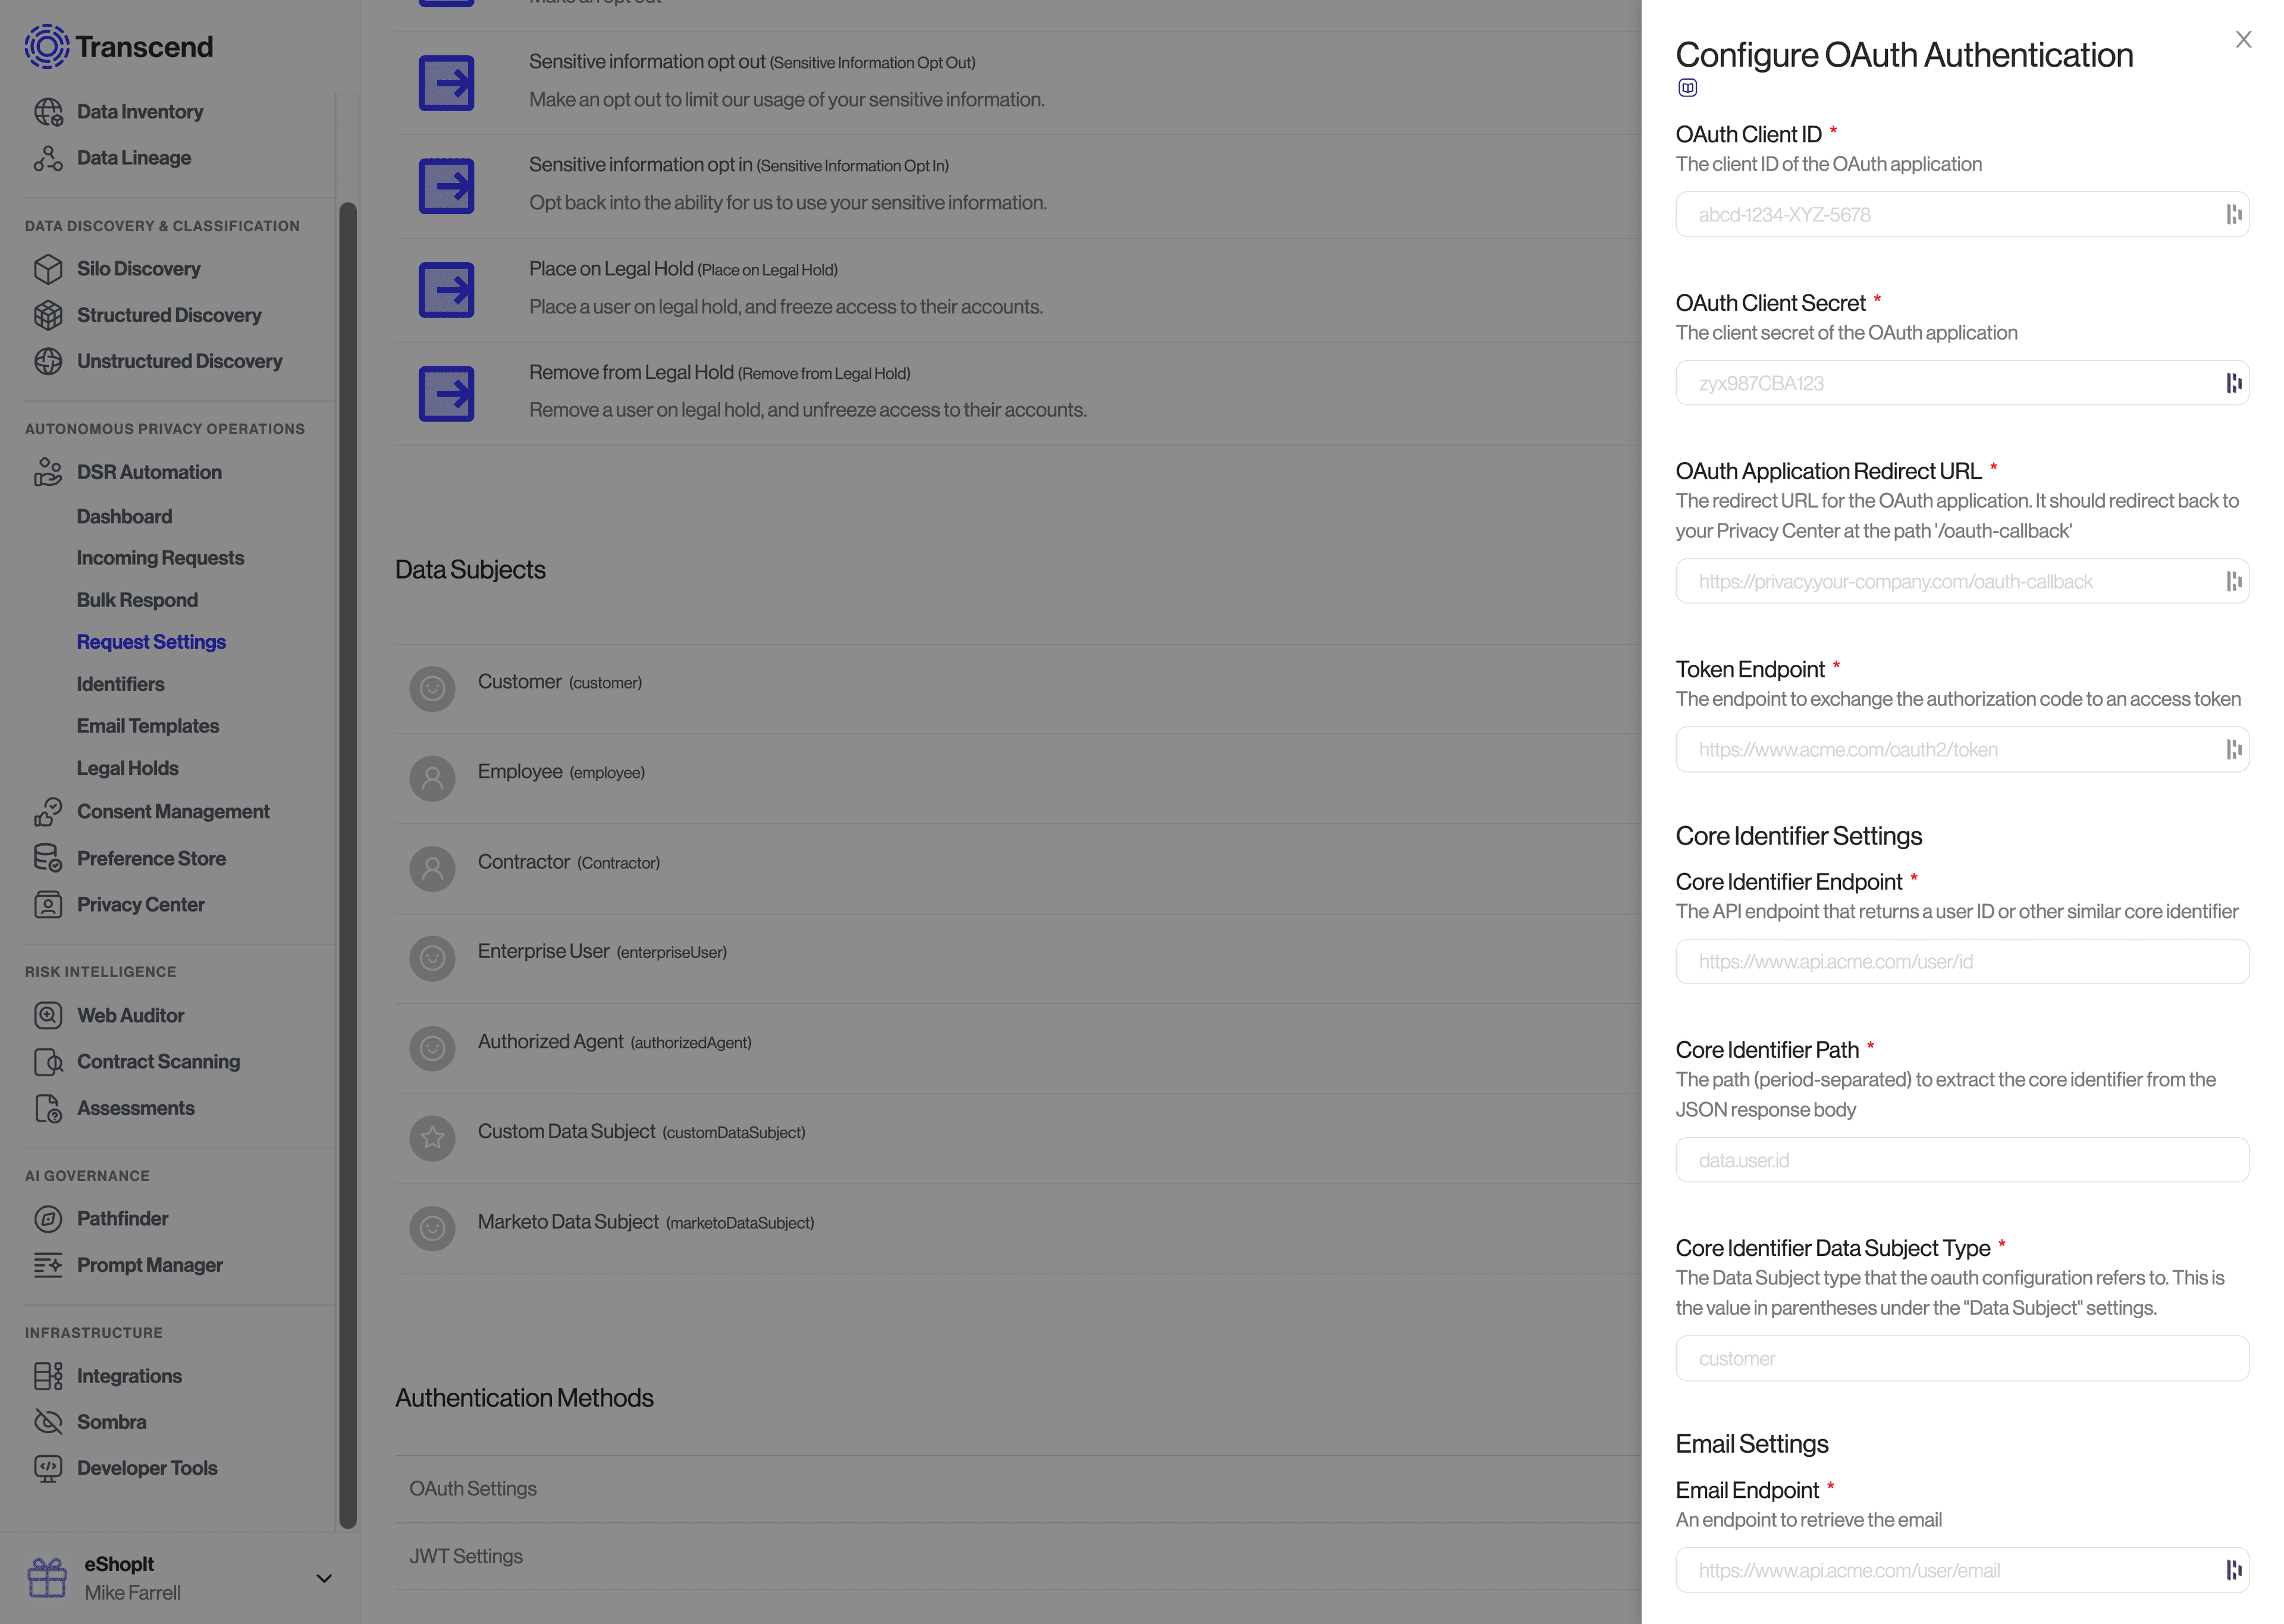The height and width of the screenshot is (1624, 2284).
Task: Toggle OAuth Client Secret visibility icon
Action: 2235,383
